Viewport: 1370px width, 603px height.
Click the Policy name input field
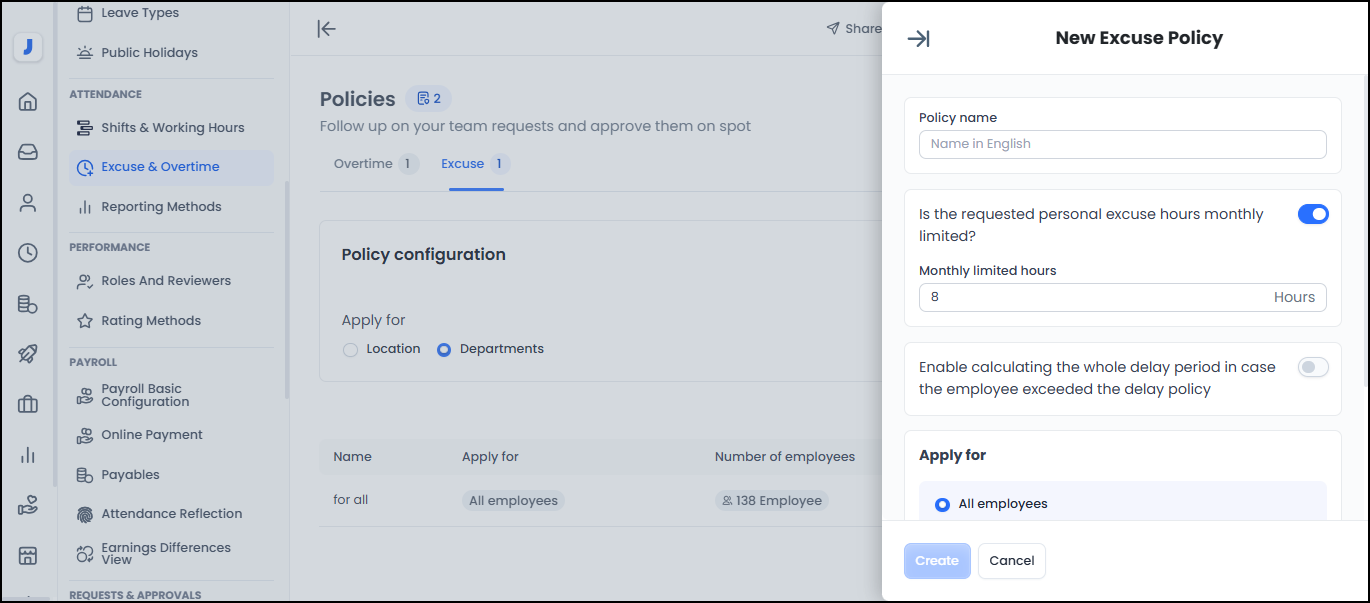(x=1121, y=144)
